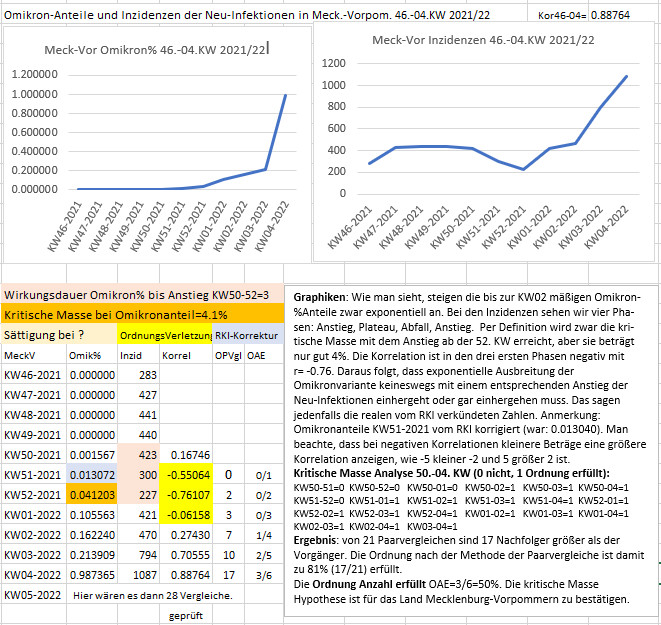Select Omik% value 0.105563 cell

(x=92, y=515)
